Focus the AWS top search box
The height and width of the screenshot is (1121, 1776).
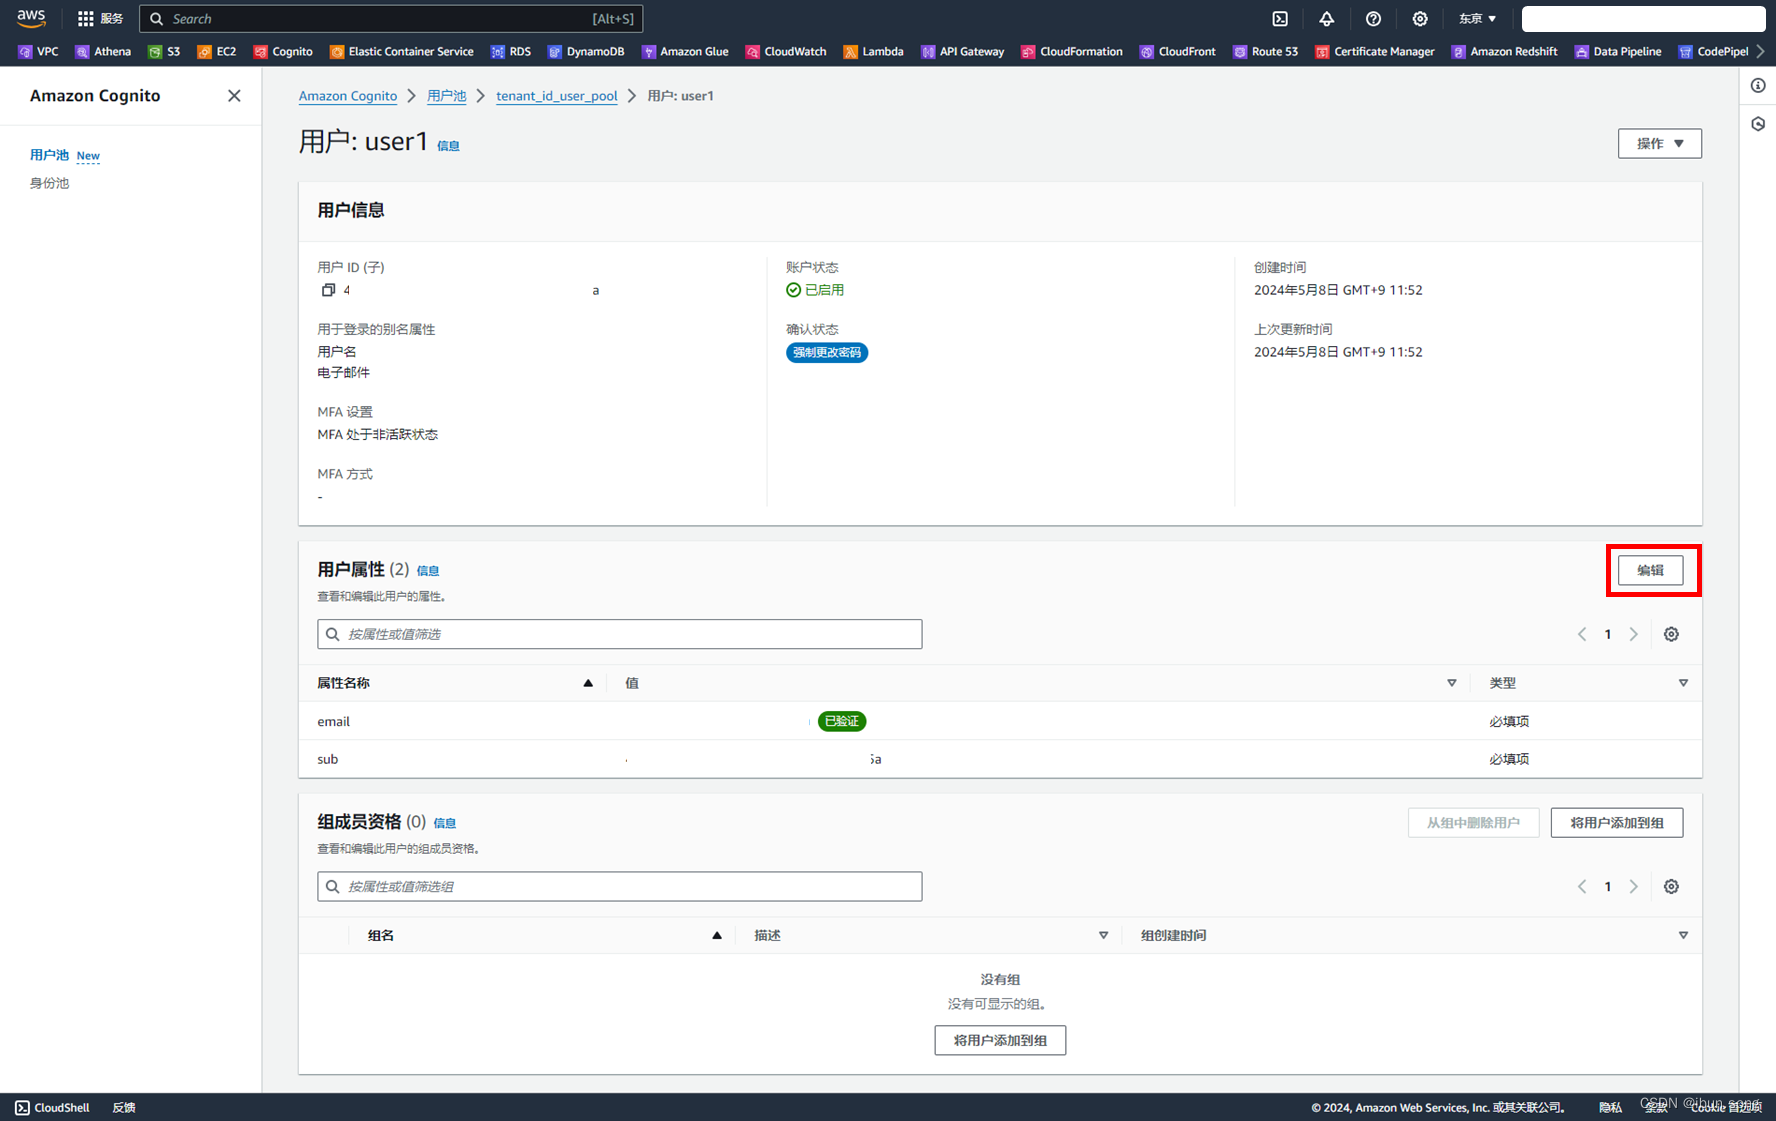[391, 18]
